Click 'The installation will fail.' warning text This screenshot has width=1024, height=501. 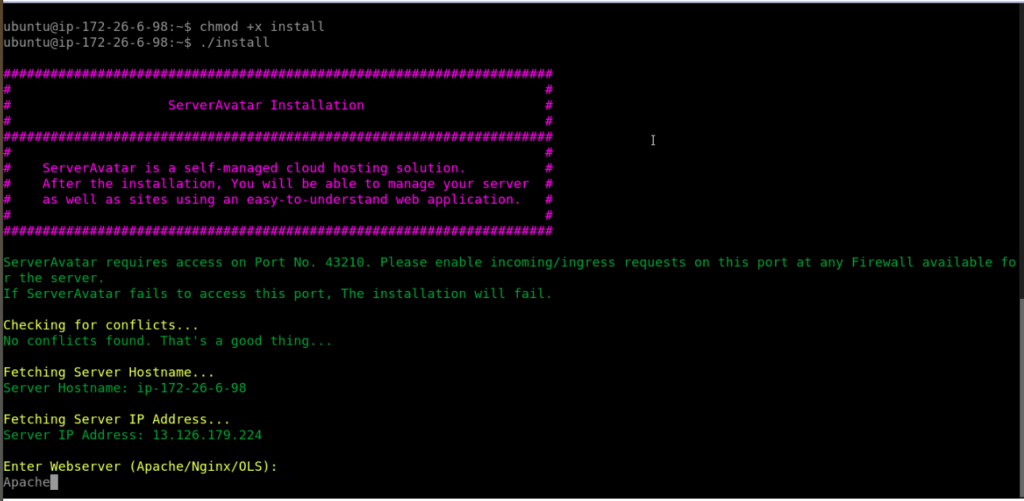click(447, 294)
